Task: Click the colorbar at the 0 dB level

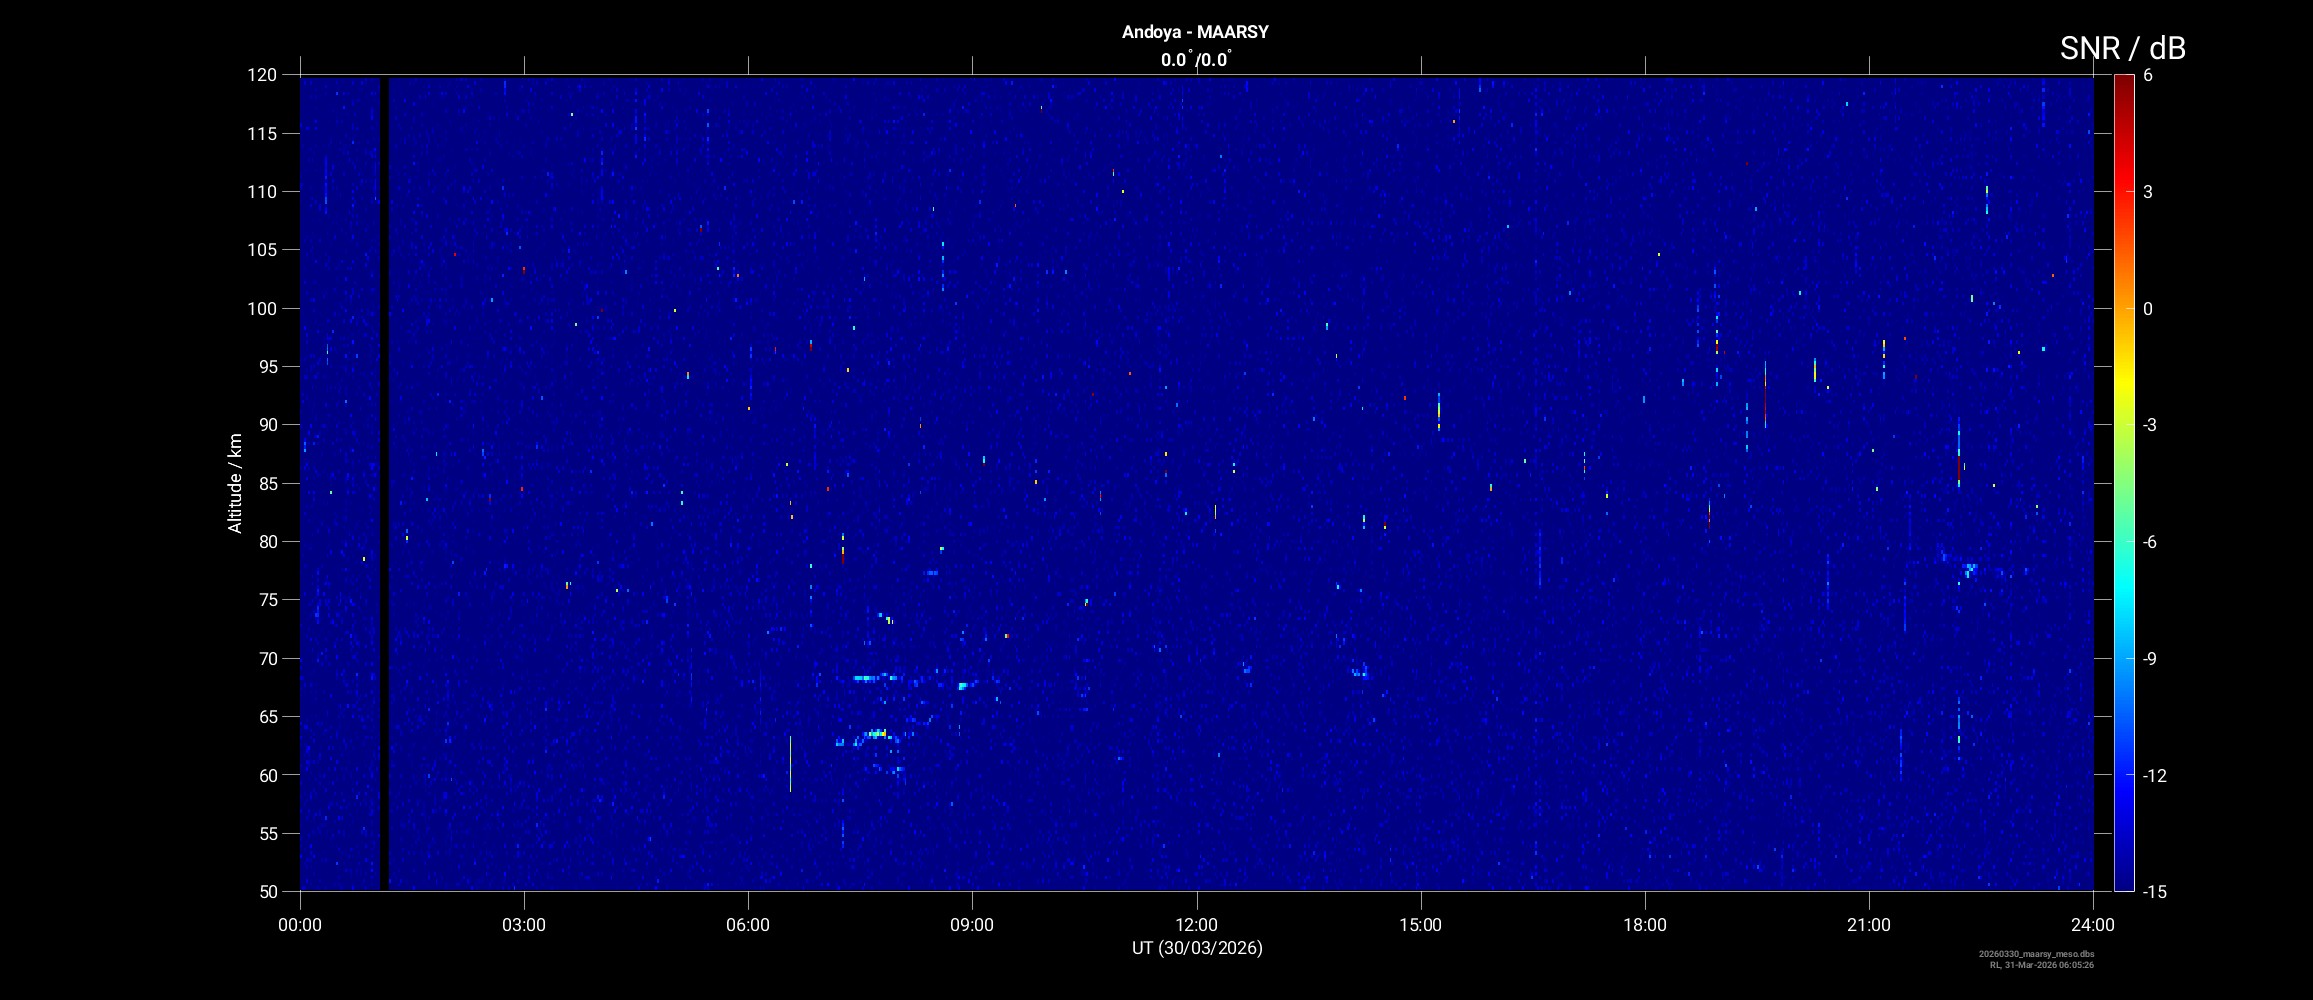Action: click(x=2123, y=309)
